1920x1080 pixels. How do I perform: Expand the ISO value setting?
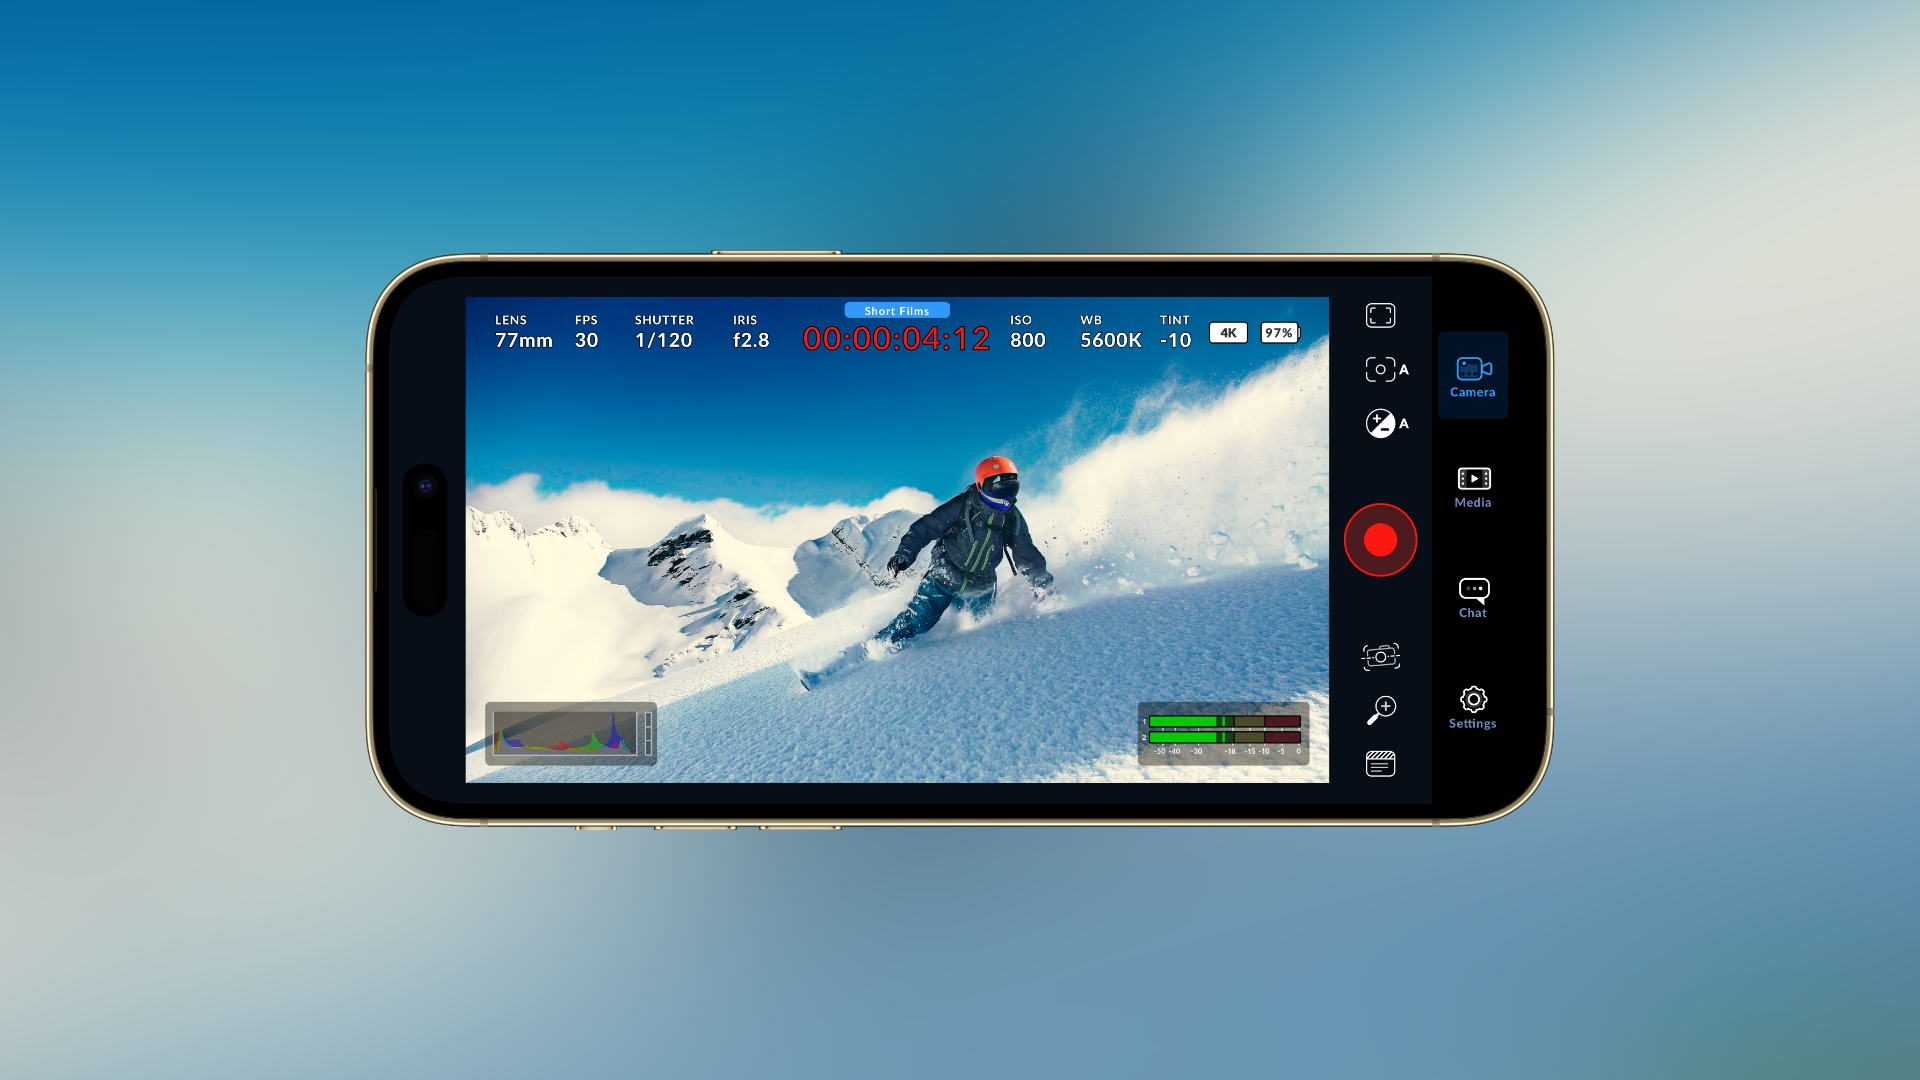coord(1026,330)
